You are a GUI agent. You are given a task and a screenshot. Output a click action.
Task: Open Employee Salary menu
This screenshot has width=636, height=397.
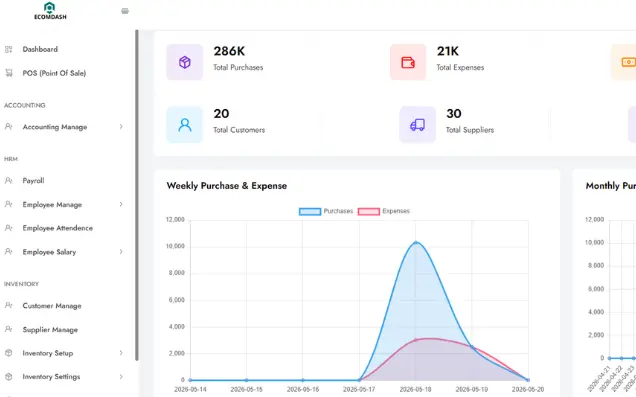tap(49, 252)
